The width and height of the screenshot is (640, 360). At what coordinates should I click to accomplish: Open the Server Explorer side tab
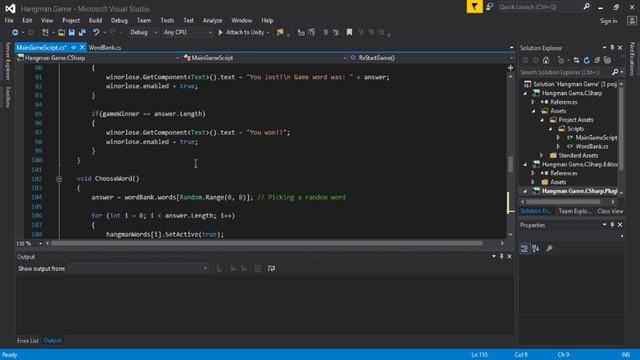[x=7, y=61]
